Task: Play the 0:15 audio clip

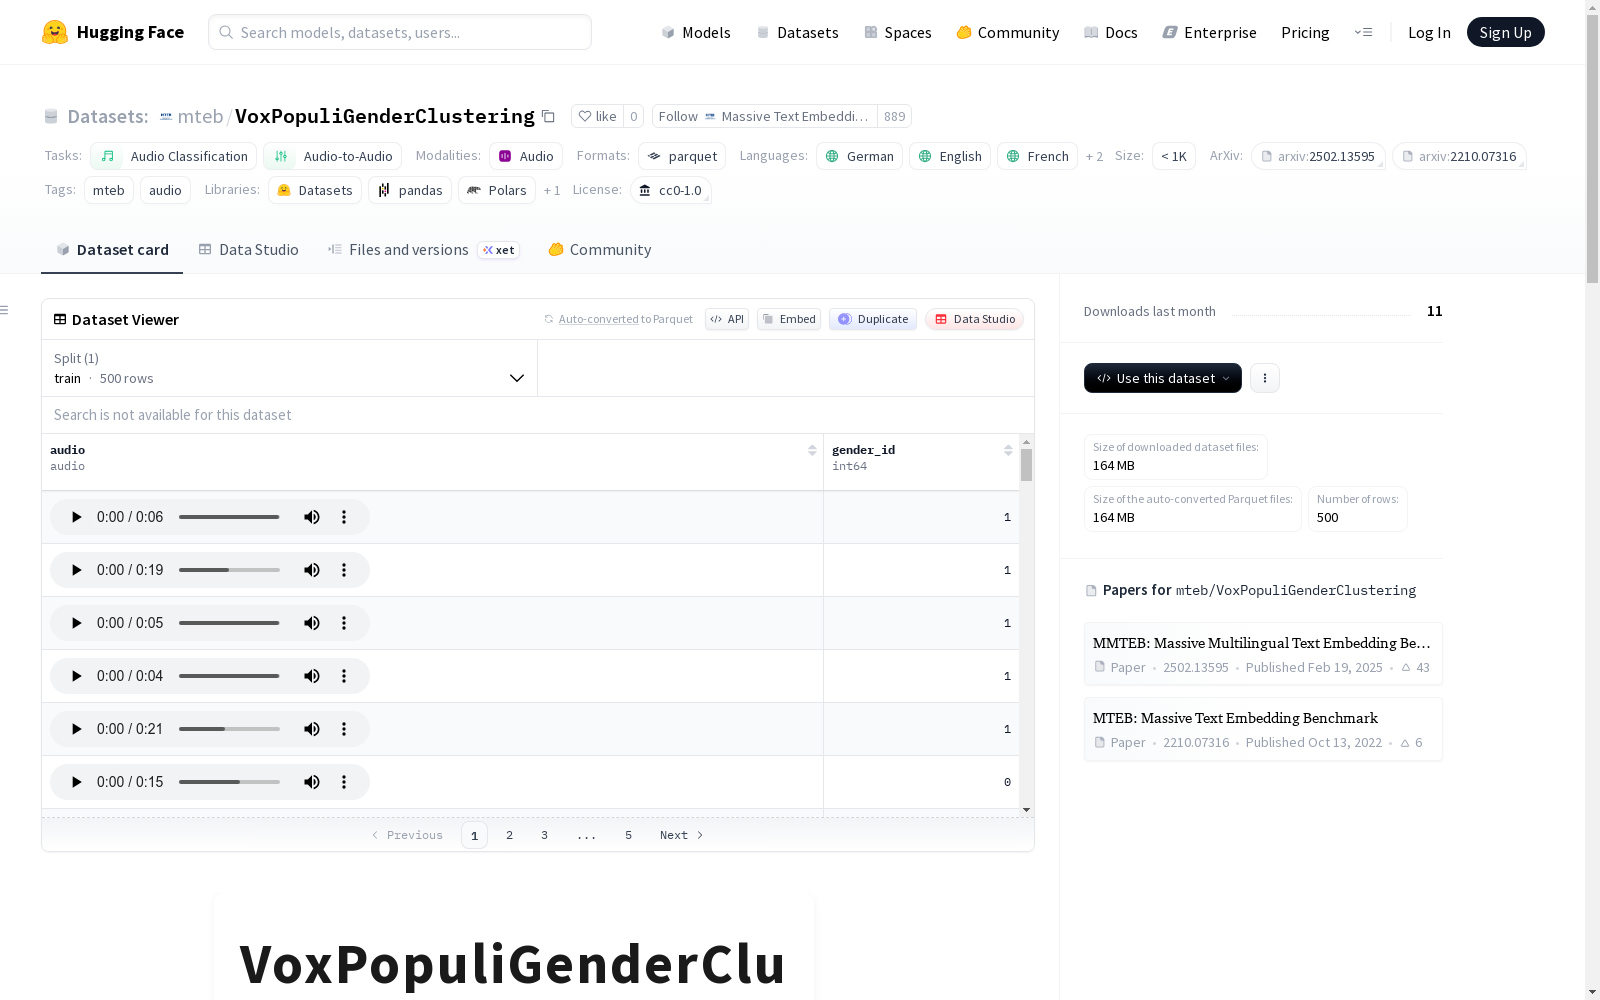Action: click(x=76, y=782)
